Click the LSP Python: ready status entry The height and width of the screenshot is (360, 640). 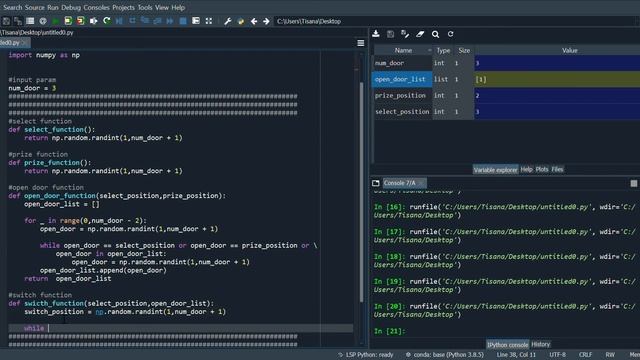click(366, 355)
